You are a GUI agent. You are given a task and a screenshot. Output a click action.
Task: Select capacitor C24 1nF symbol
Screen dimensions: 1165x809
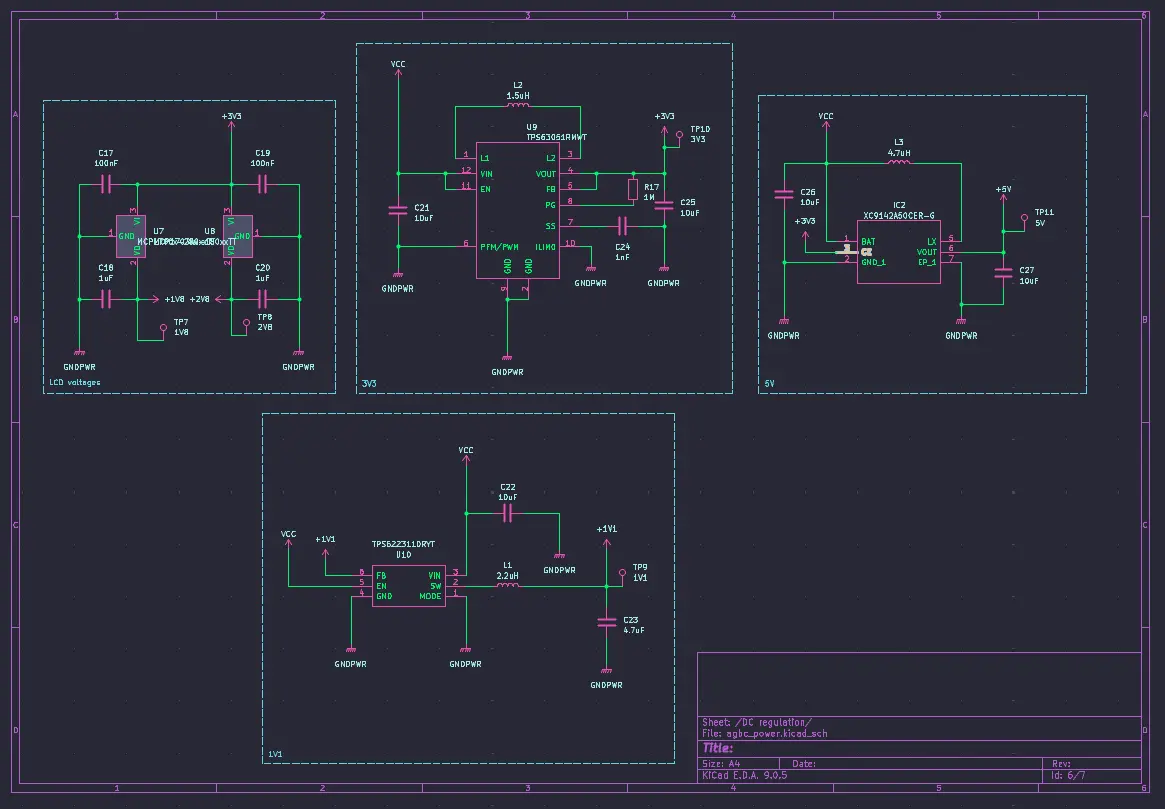[623, 226]
